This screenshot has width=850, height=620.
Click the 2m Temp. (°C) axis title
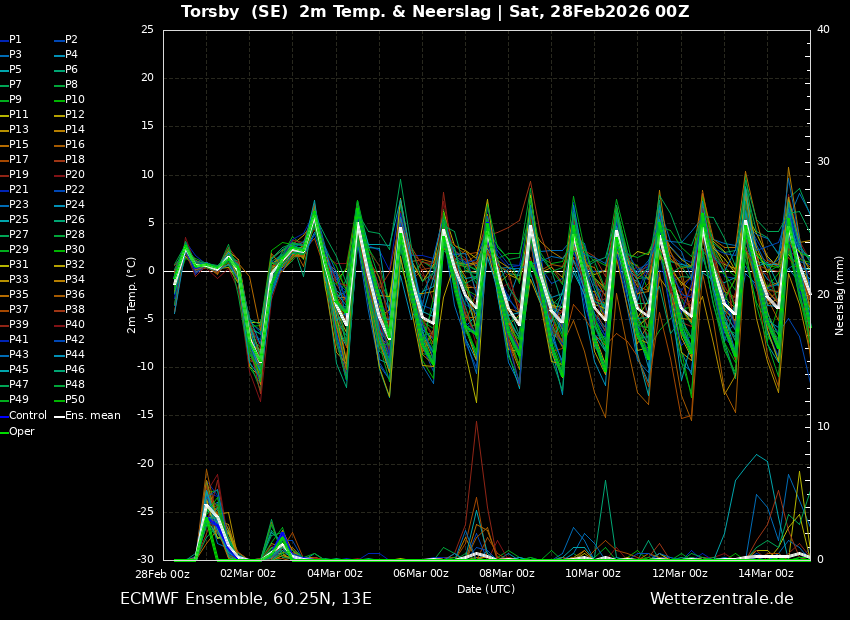click(131, 294)
